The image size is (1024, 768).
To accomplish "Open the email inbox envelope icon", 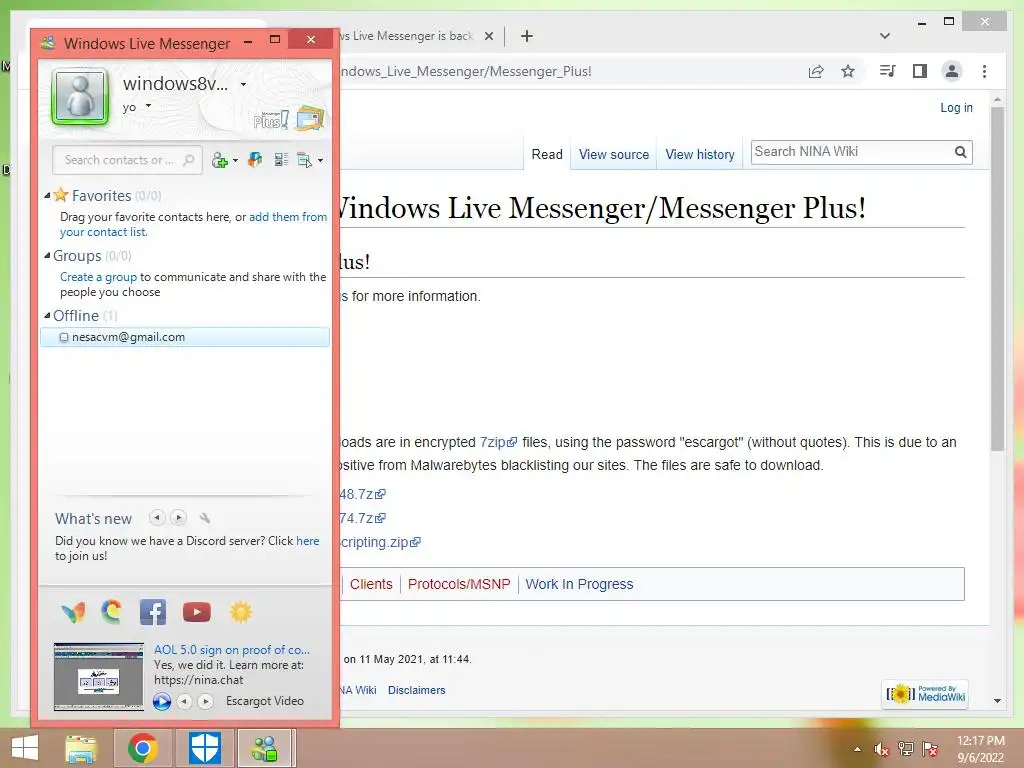I will 310,118.
